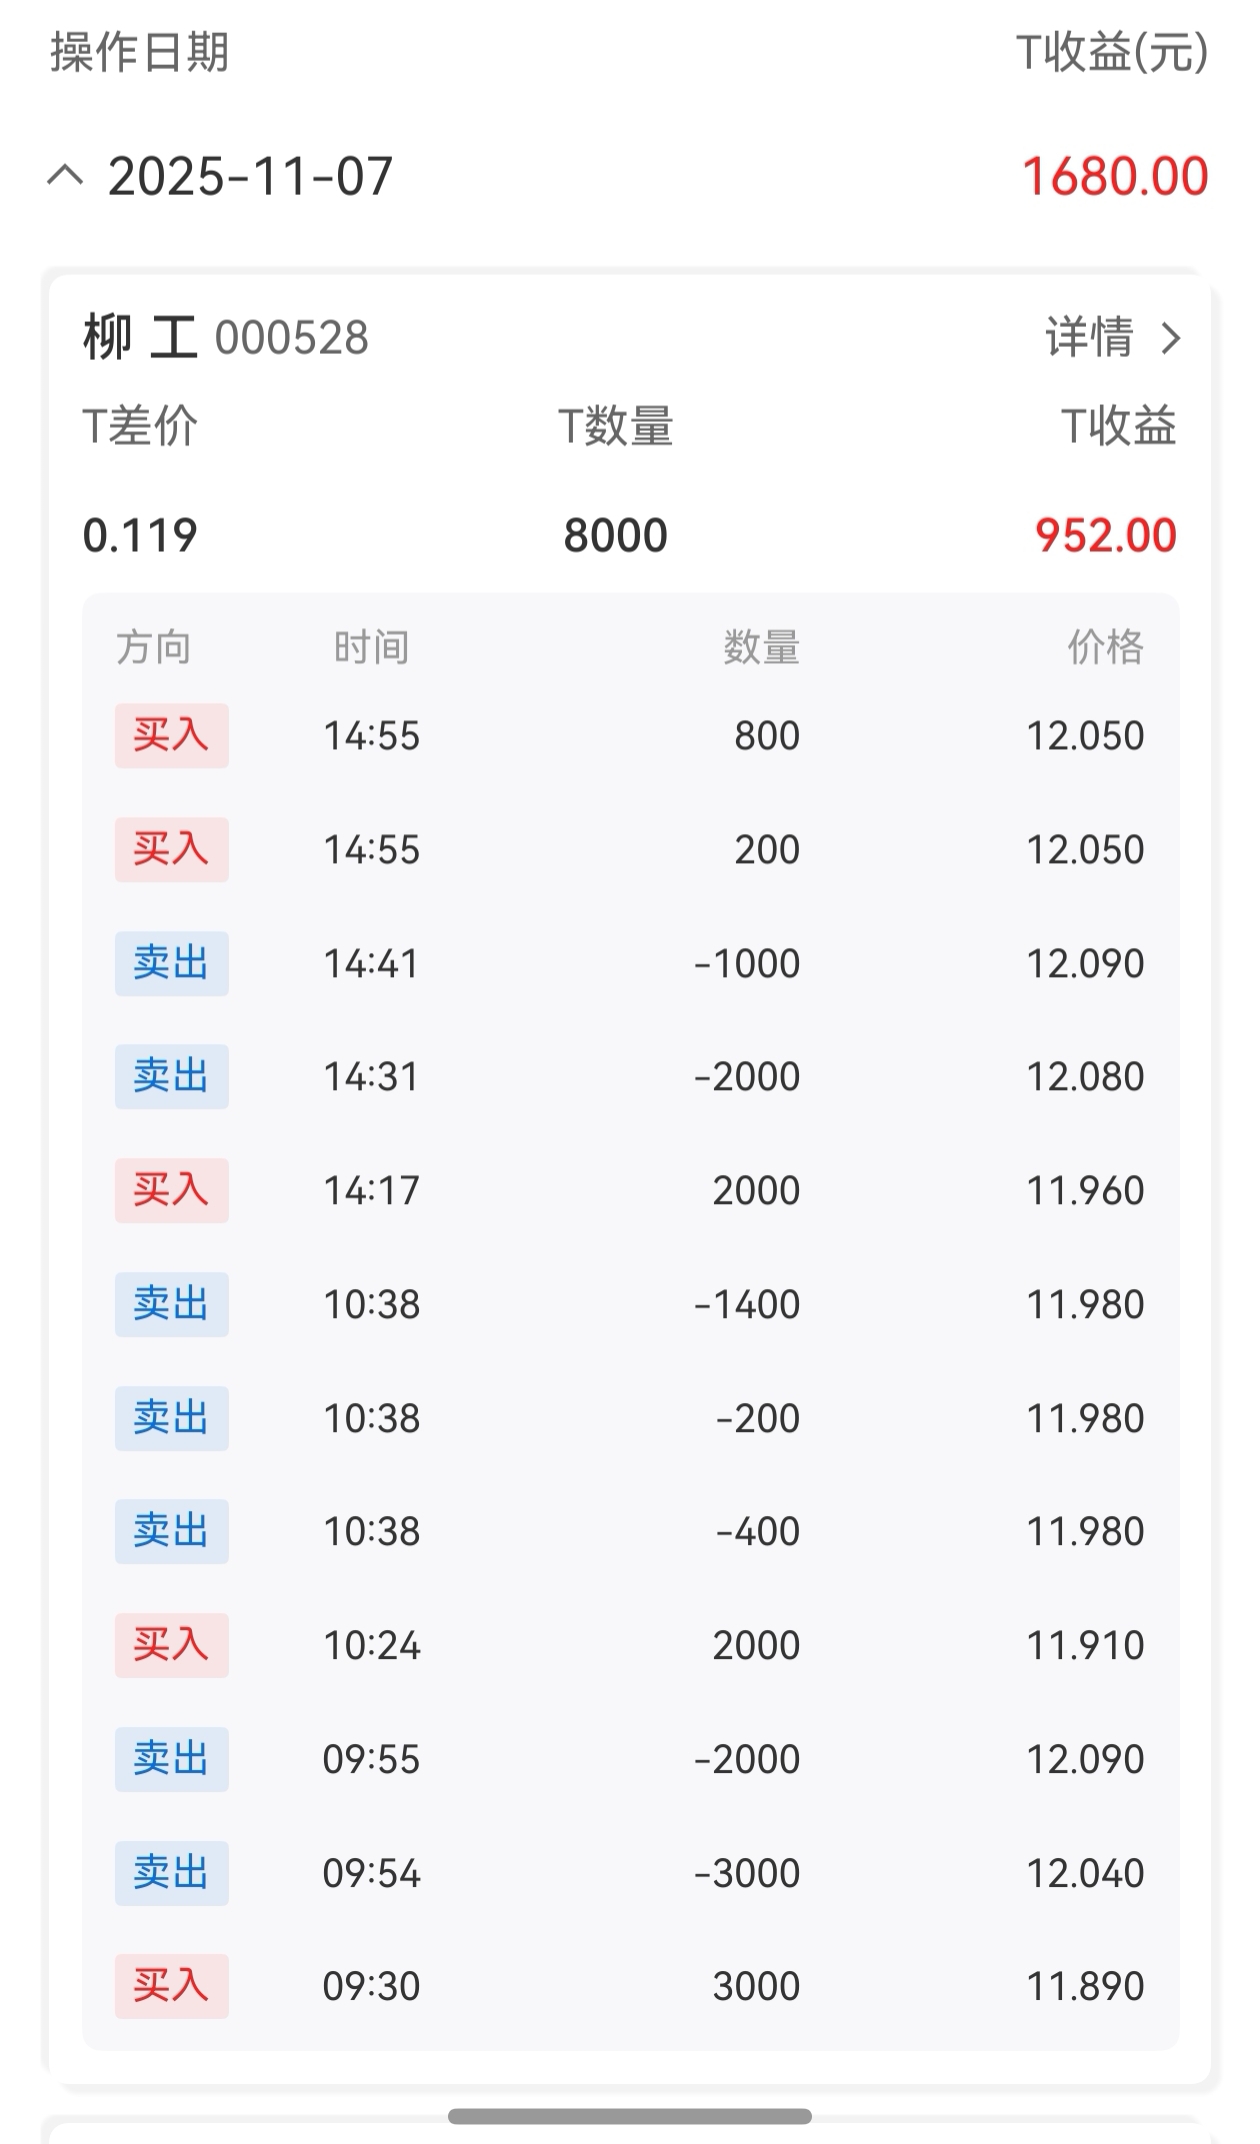Viewport: 1260px width, 2144px height.
Task: Collapse the 2025-11-07 date section
Action: (66, 177)
